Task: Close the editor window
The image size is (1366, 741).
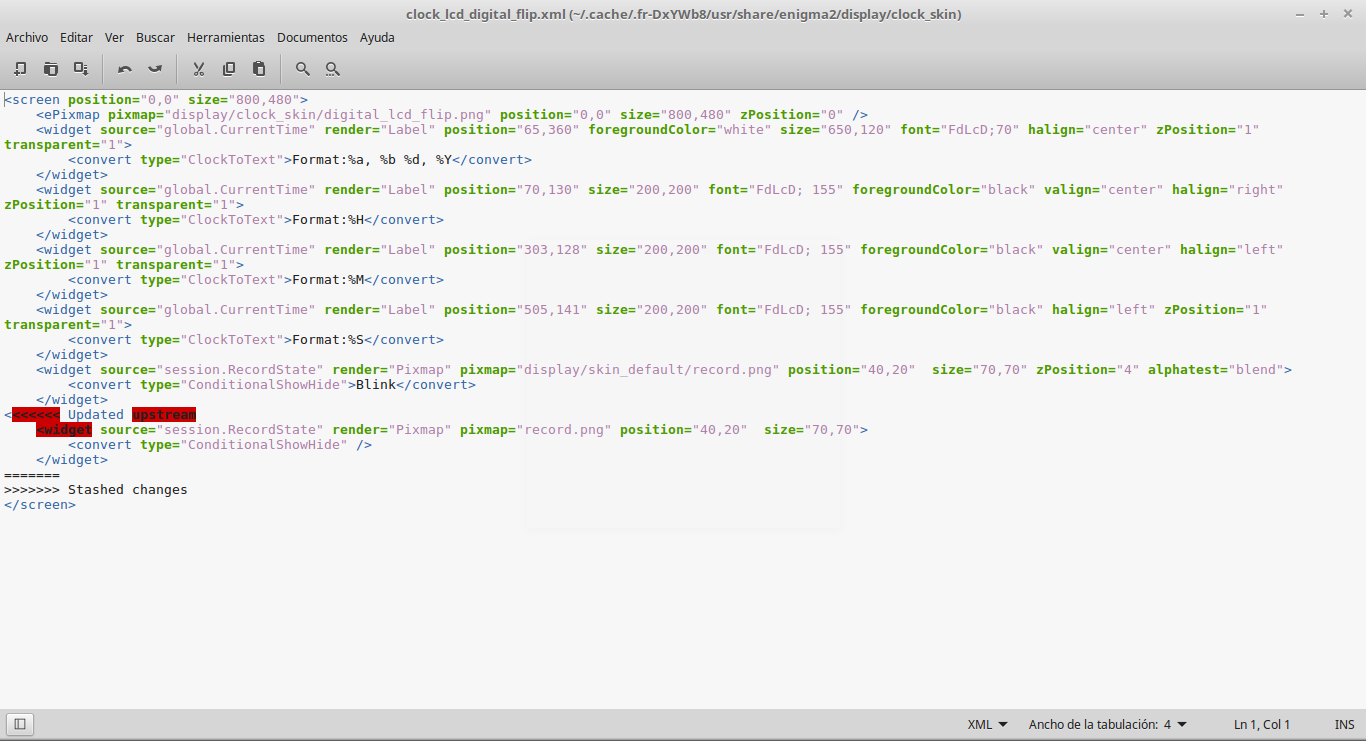Action: 1347,13
